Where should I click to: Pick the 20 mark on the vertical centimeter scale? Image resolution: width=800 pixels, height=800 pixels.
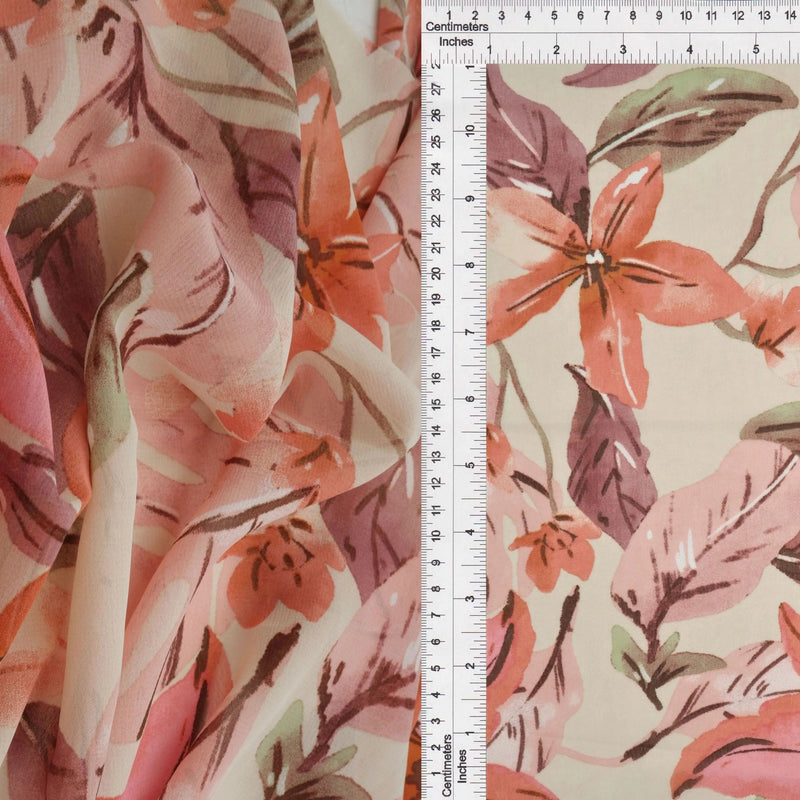[x=437, y=274]
